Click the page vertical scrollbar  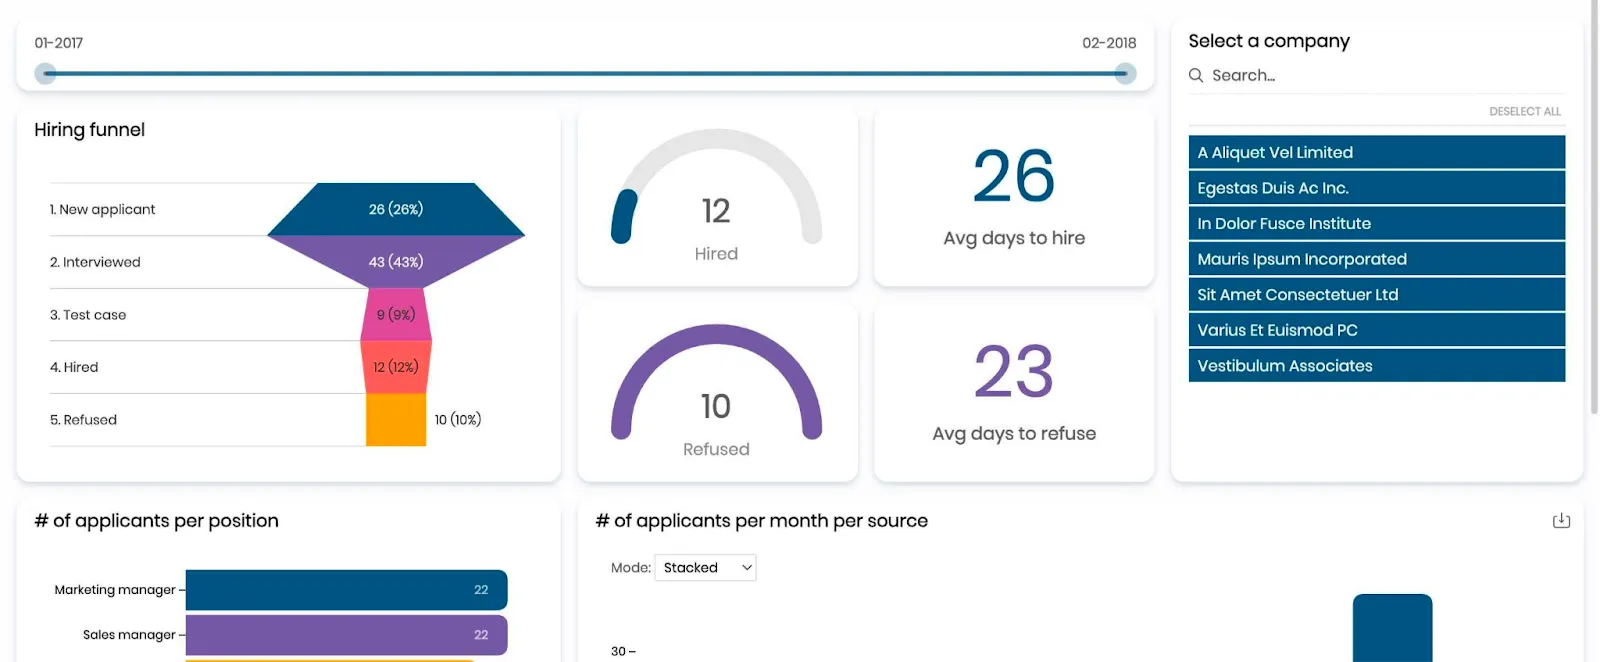click(x=1594, y=205)
